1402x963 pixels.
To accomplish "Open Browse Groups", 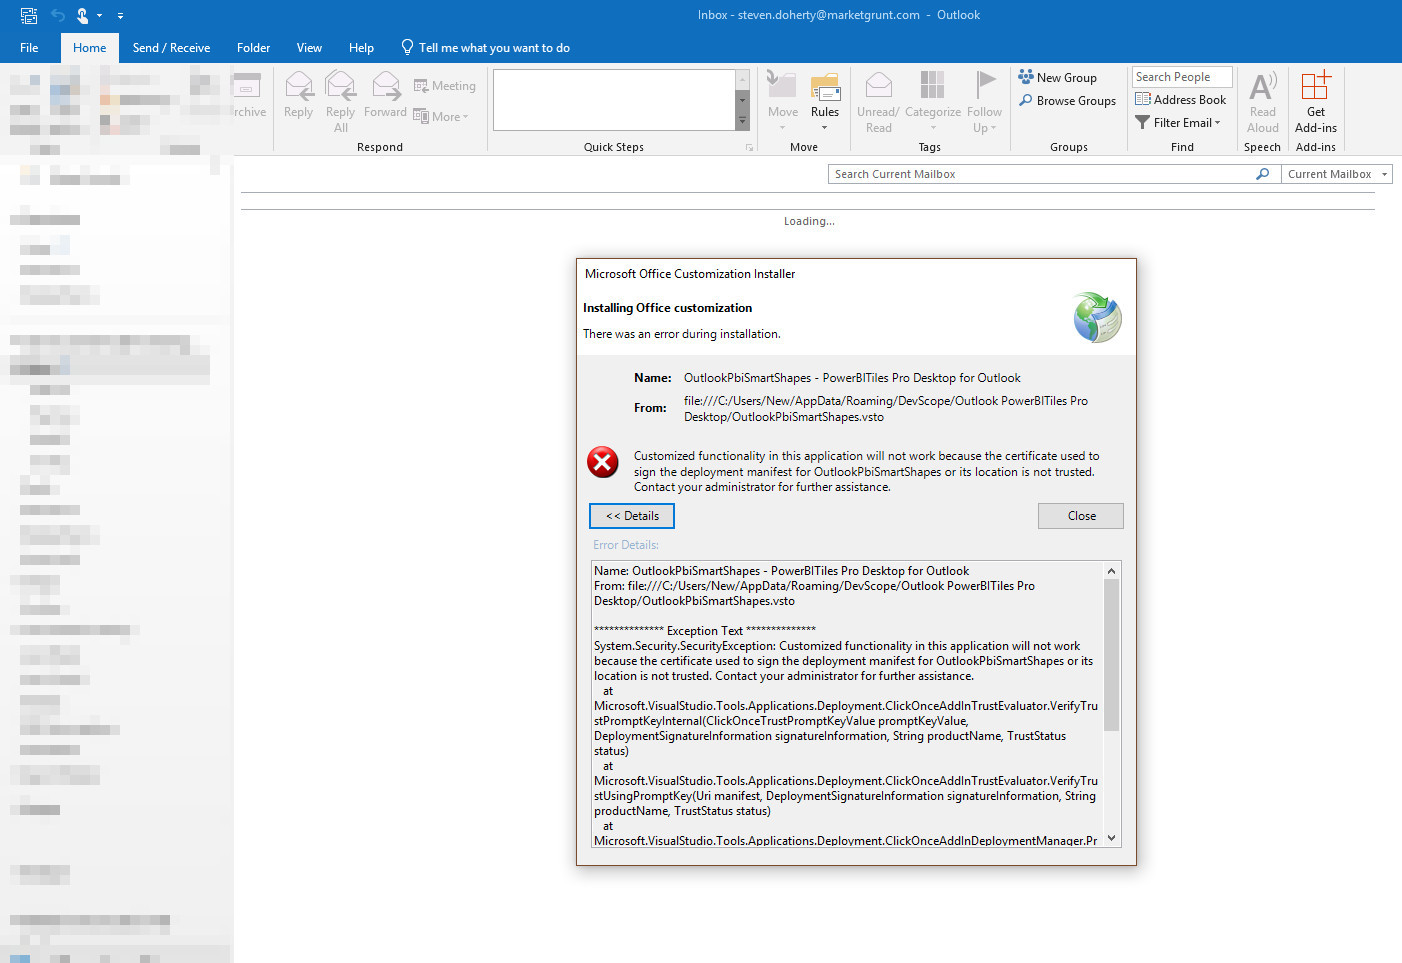I will pyautogui.click(x=1067, y=101).
